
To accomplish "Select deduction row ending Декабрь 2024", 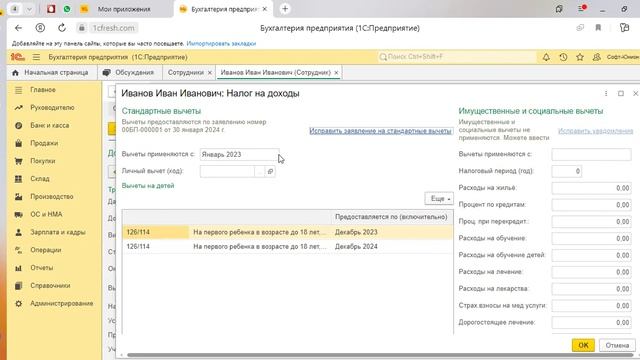I will click(x=288, y=247).
